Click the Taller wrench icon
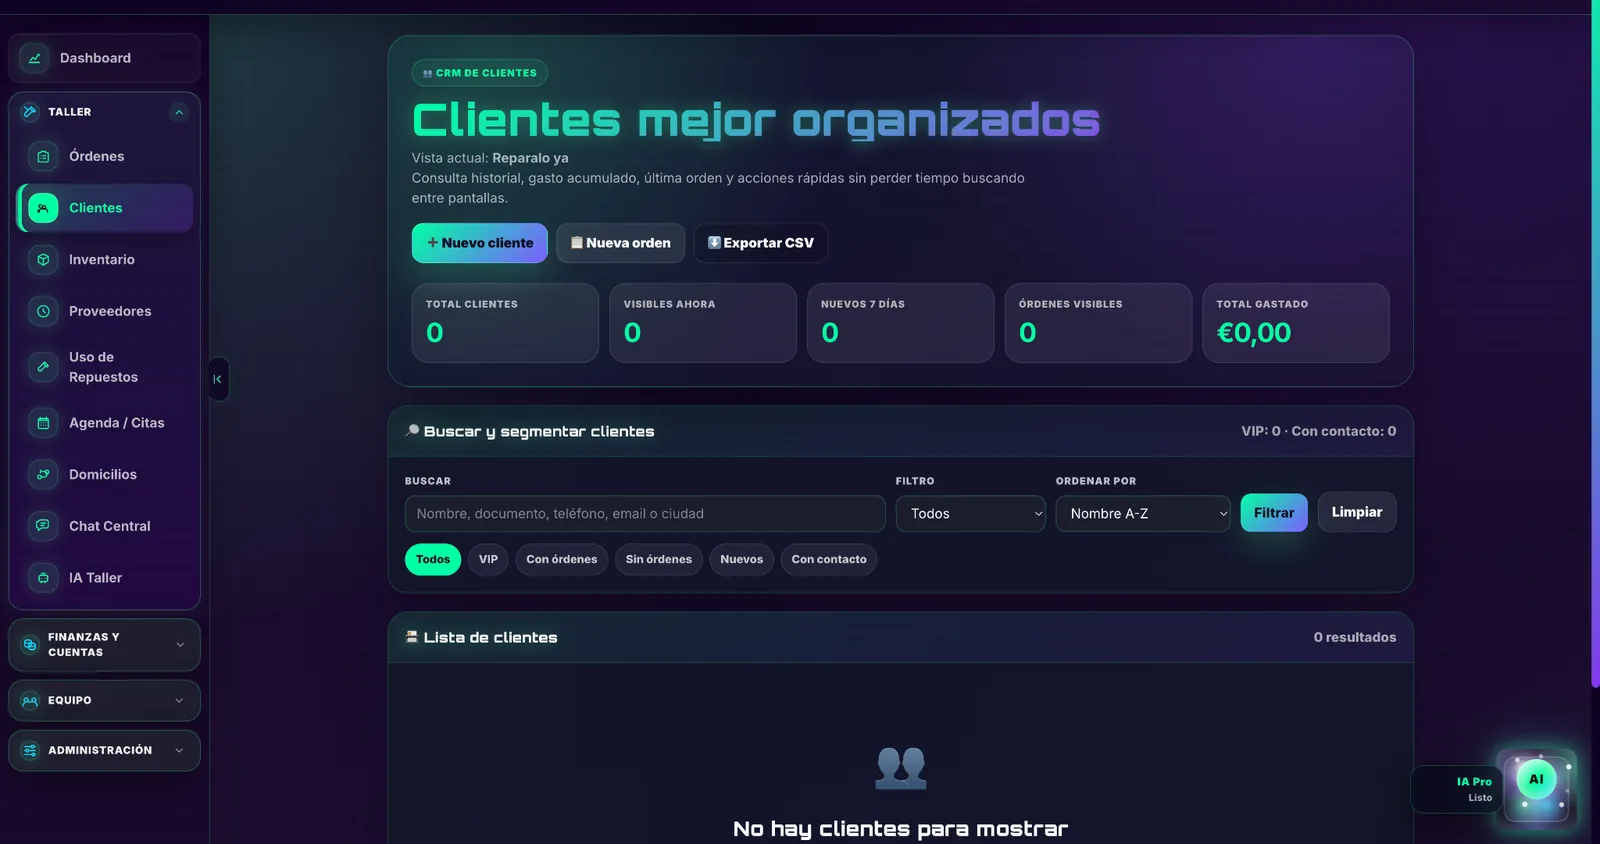 pos(30,112)
